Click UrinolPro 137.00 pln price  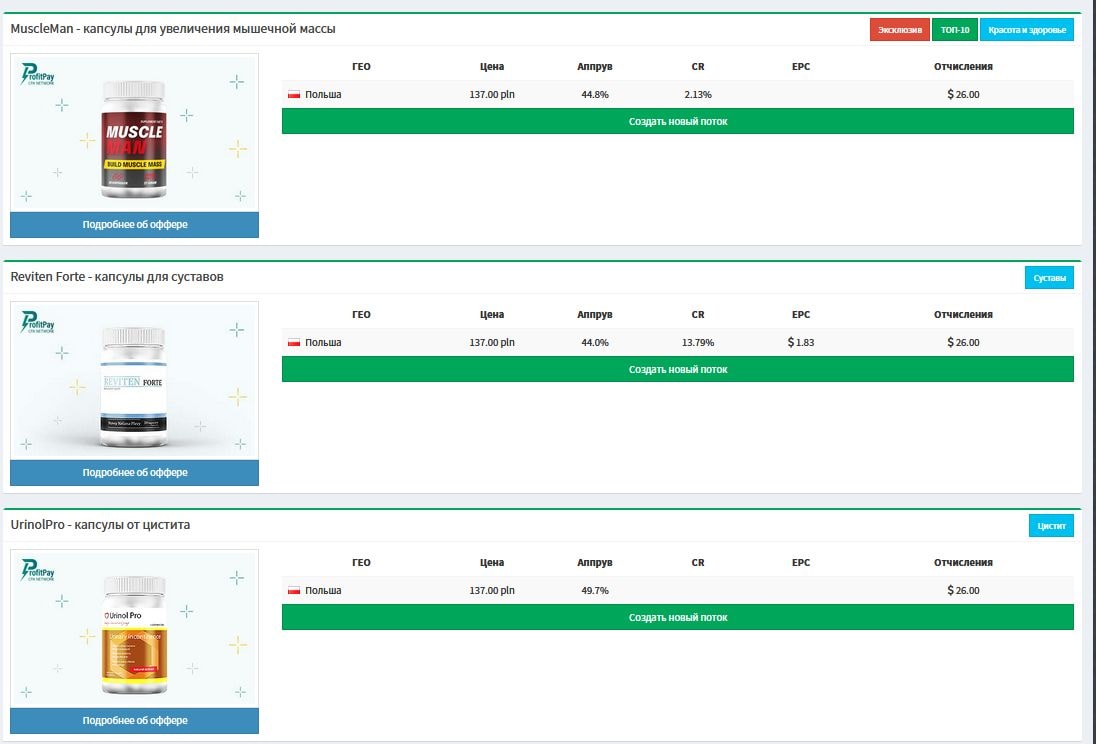pos(492,591)
